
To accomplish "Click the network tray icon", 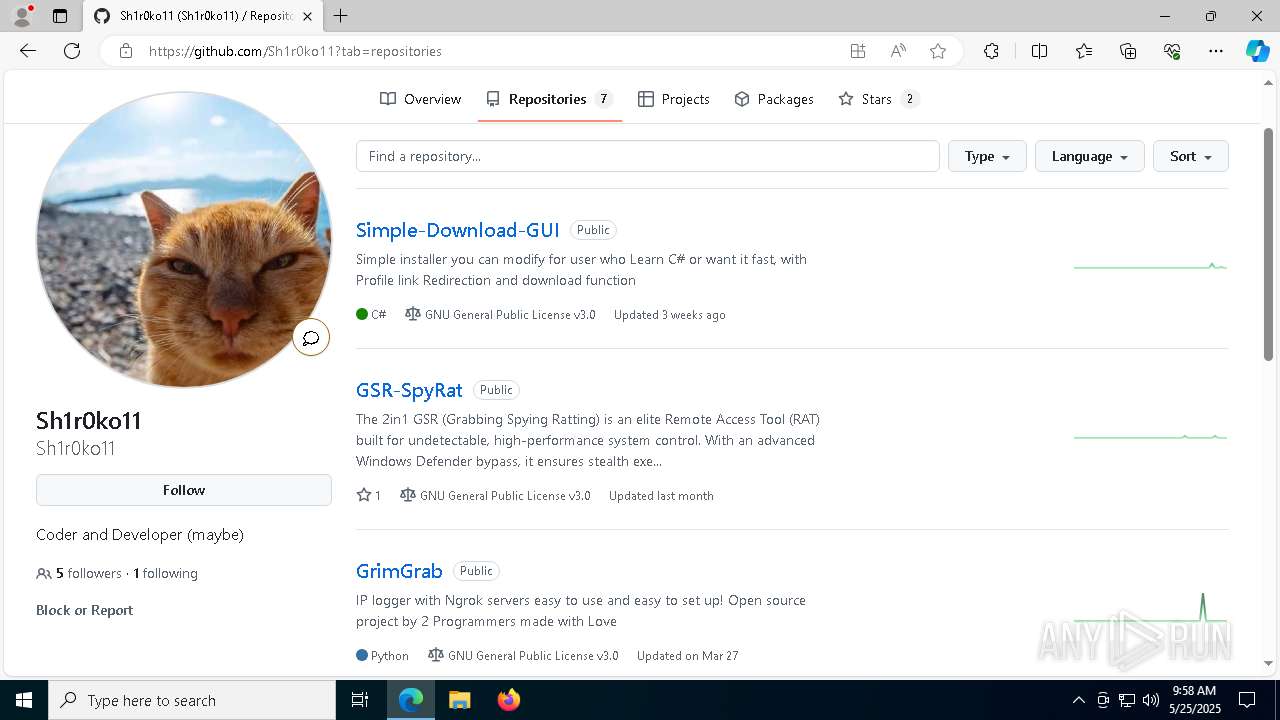I will click(x=1127, y=700).
